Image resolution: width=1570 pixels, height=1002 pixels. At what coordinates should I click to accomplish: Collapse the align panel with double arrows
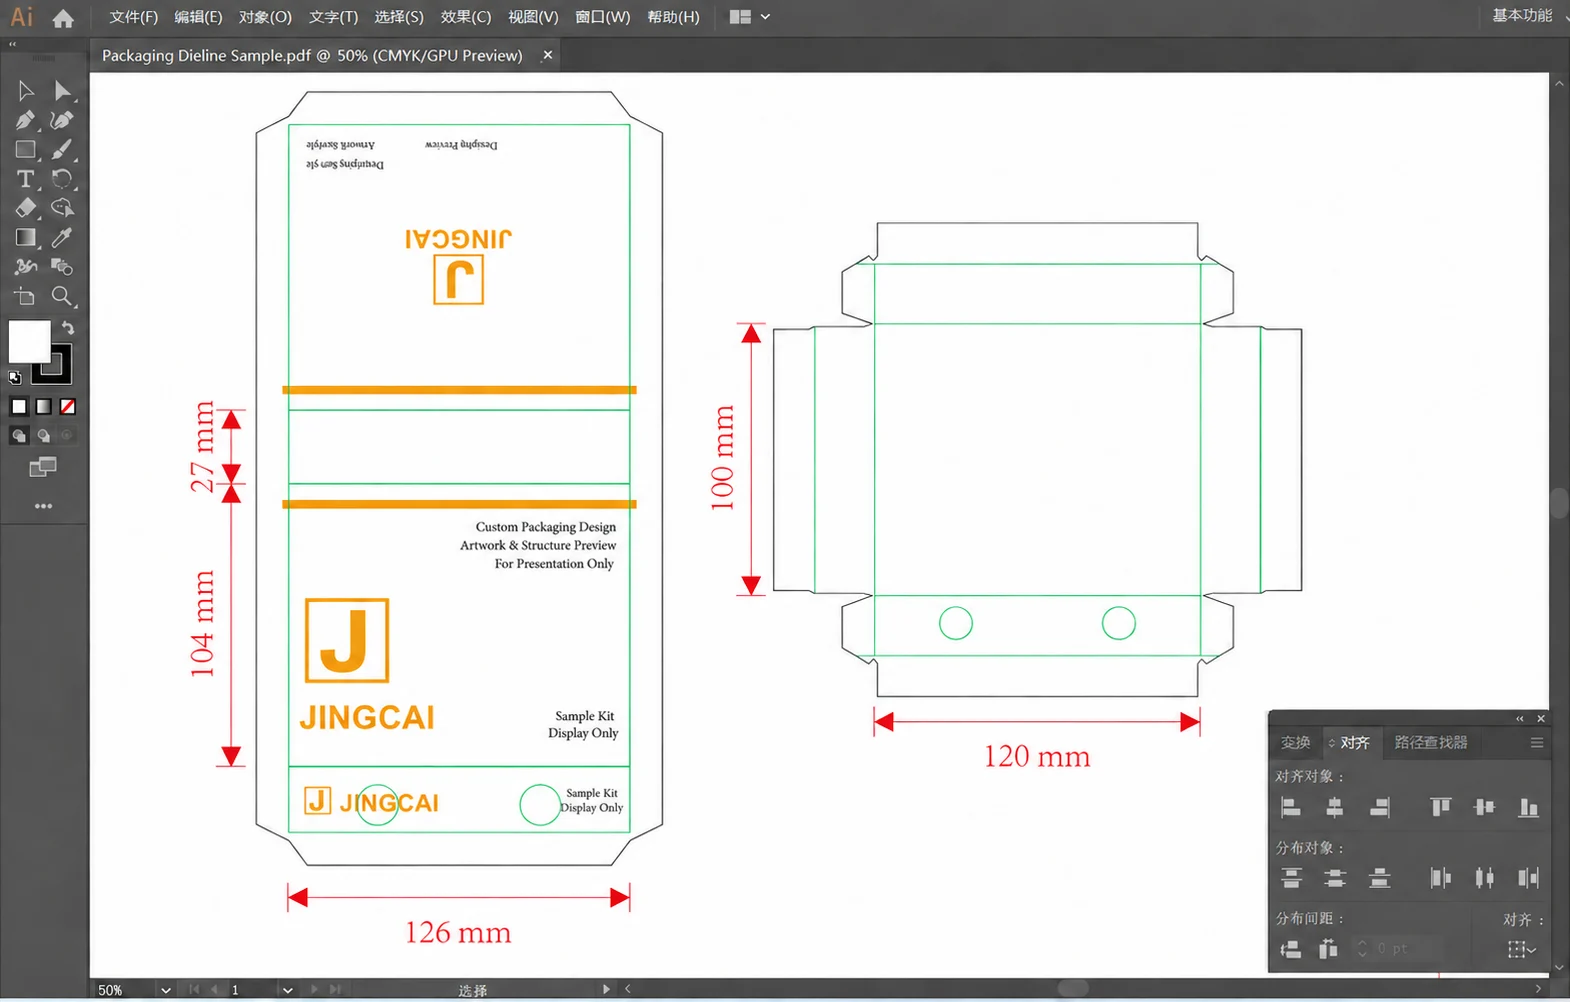[x=1520, y=718]
